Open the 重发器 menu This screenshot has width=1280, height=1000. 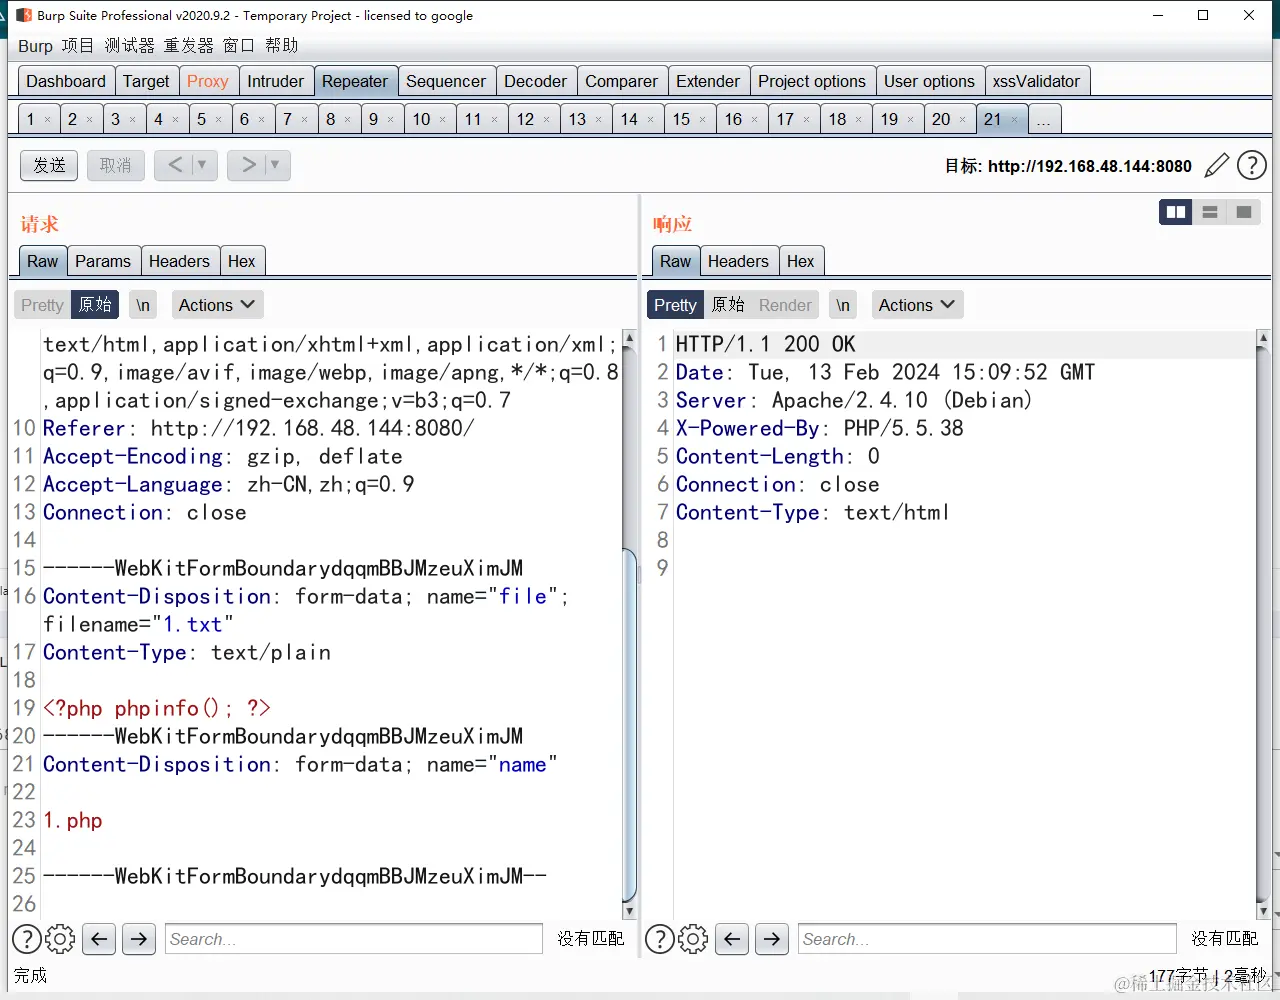click(x=189, y=46)
